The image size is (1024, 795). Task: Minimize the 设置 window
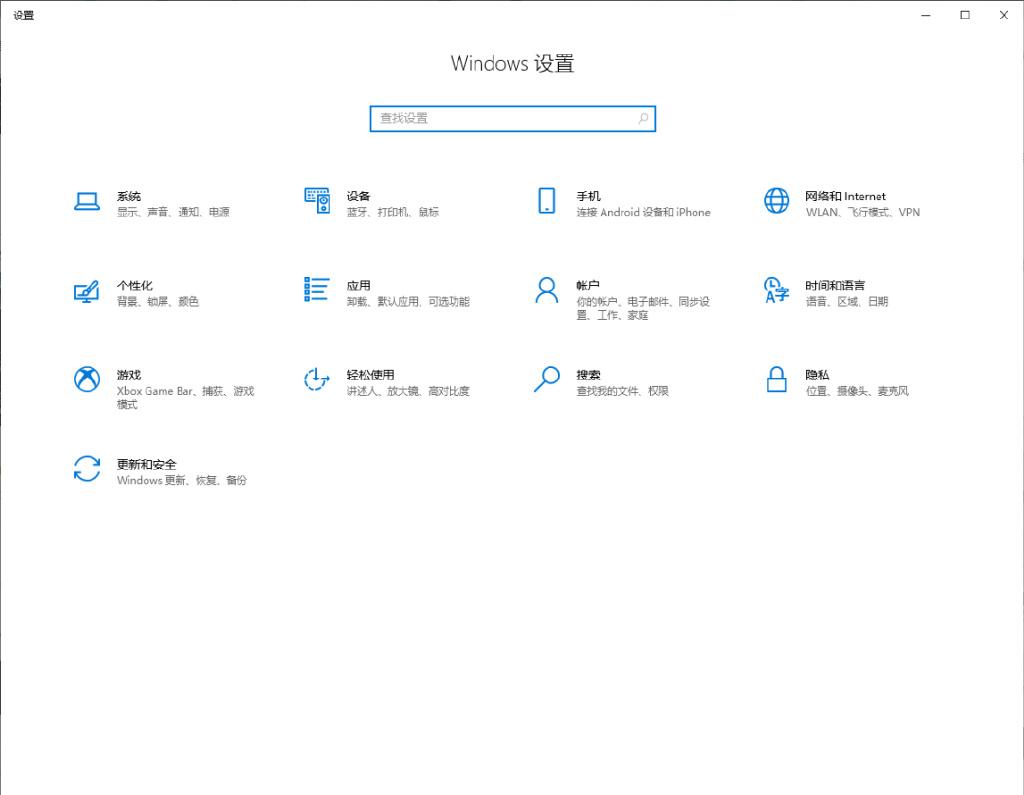pos(926,15)
